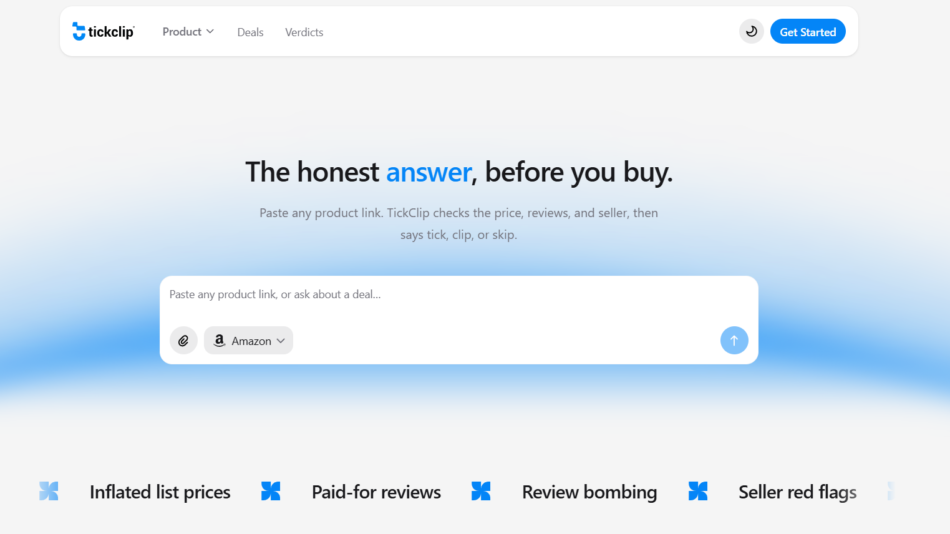Click the 'Seller red flags' text

[x=797, y=492]
